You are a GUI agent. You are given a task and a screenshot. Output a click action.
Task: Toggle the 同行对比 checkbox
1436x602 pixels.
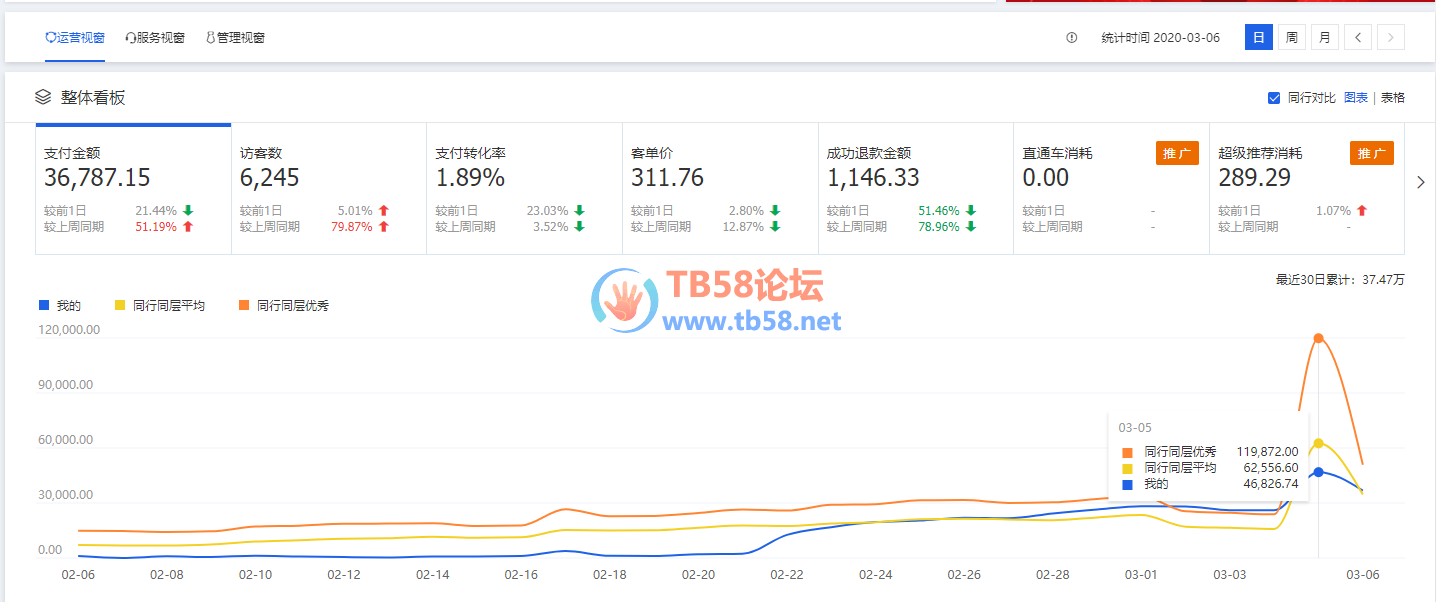[x=1274, y=98]
